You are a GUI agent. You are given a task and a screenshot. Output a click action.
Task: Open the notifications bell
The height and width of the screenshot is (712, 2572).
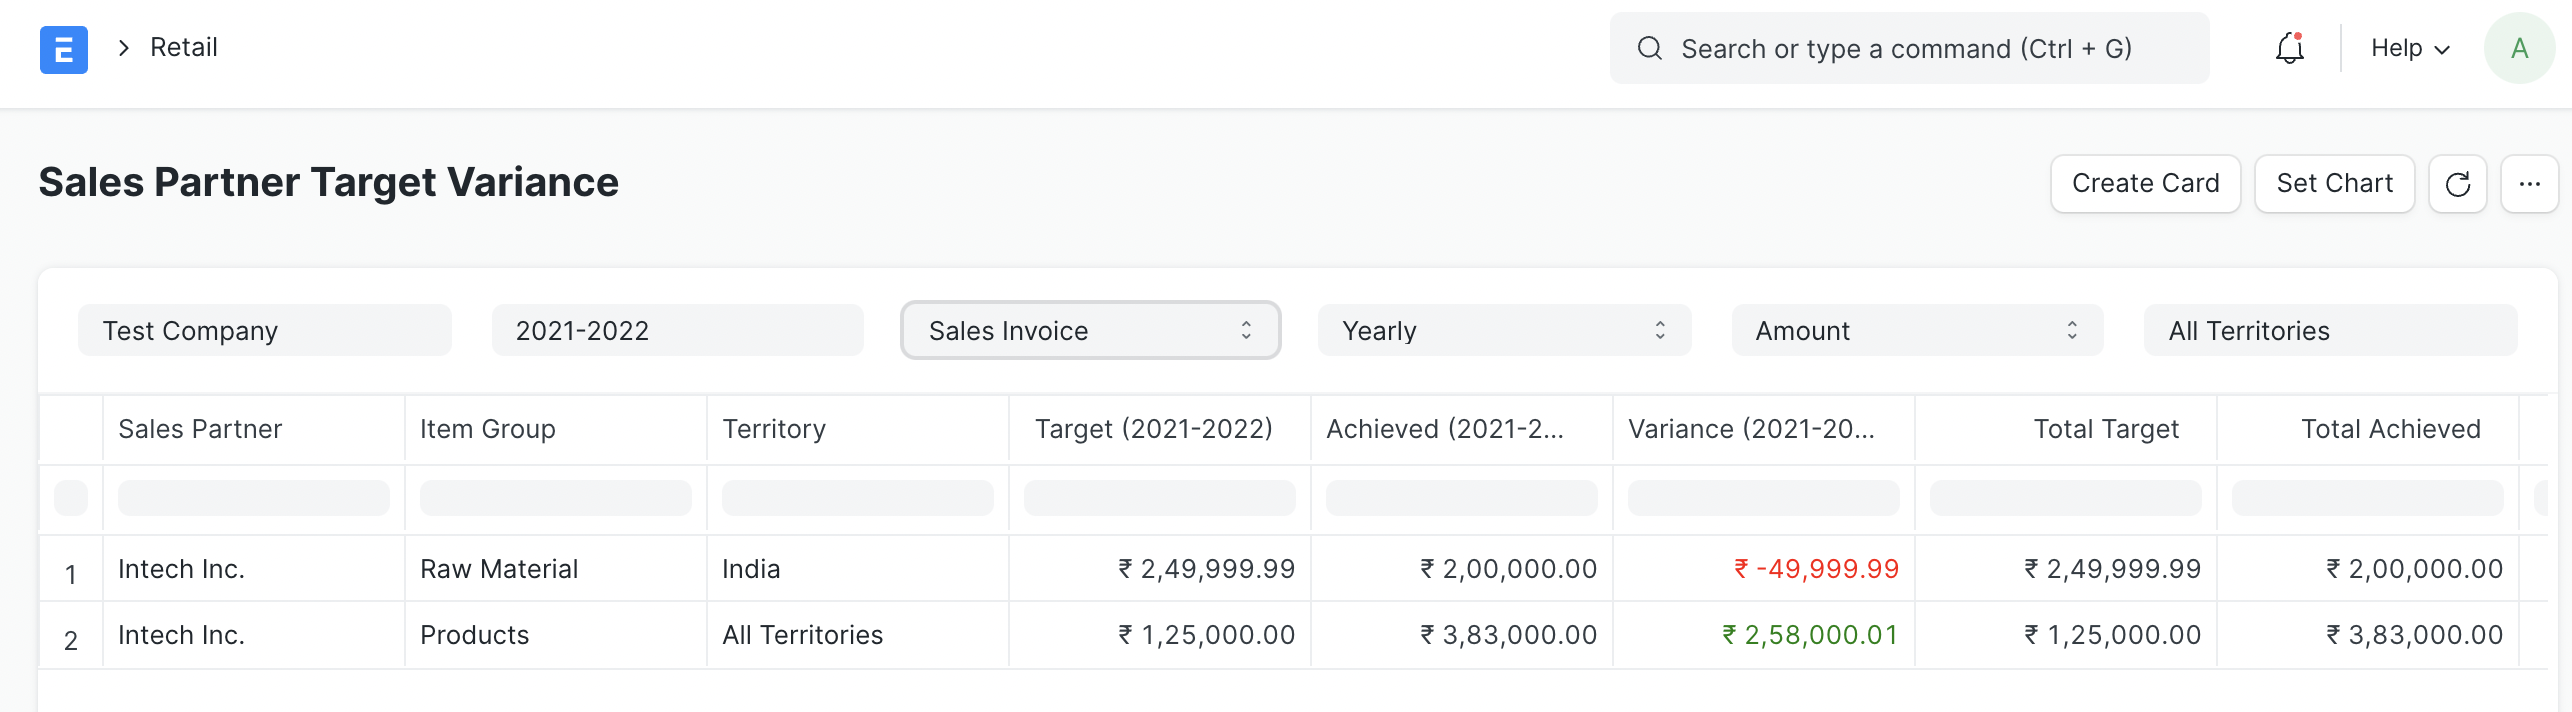coord(2289,49)
